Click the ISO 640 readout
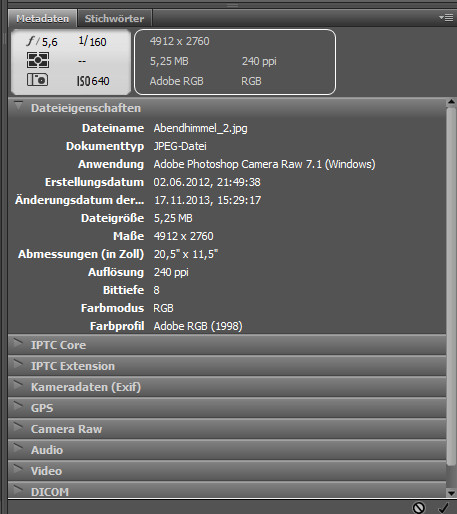The width and height of the screenshot is (457, 514). [x=93, y=81]
